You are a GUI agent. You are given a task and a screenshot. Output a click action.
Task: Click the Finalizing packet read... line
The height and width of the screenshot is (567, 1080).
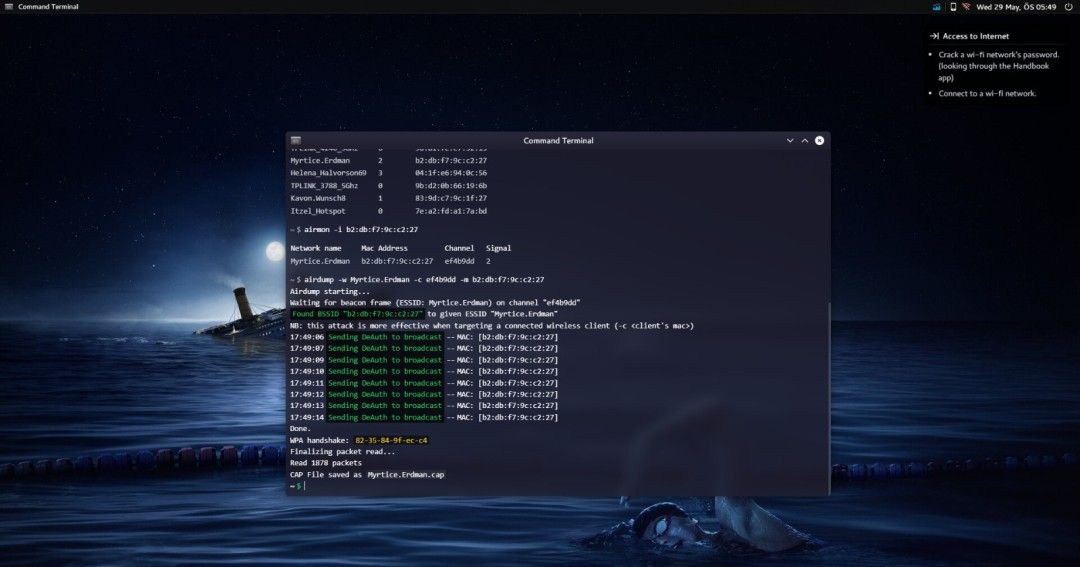point(342,452)
